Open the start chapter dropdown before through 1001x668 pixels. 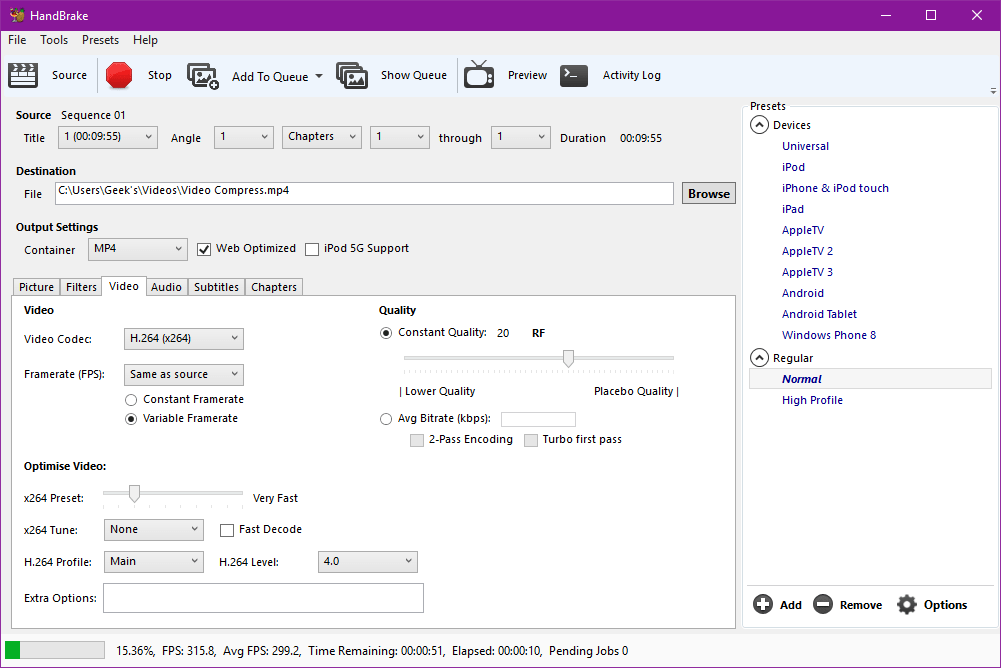400,137
